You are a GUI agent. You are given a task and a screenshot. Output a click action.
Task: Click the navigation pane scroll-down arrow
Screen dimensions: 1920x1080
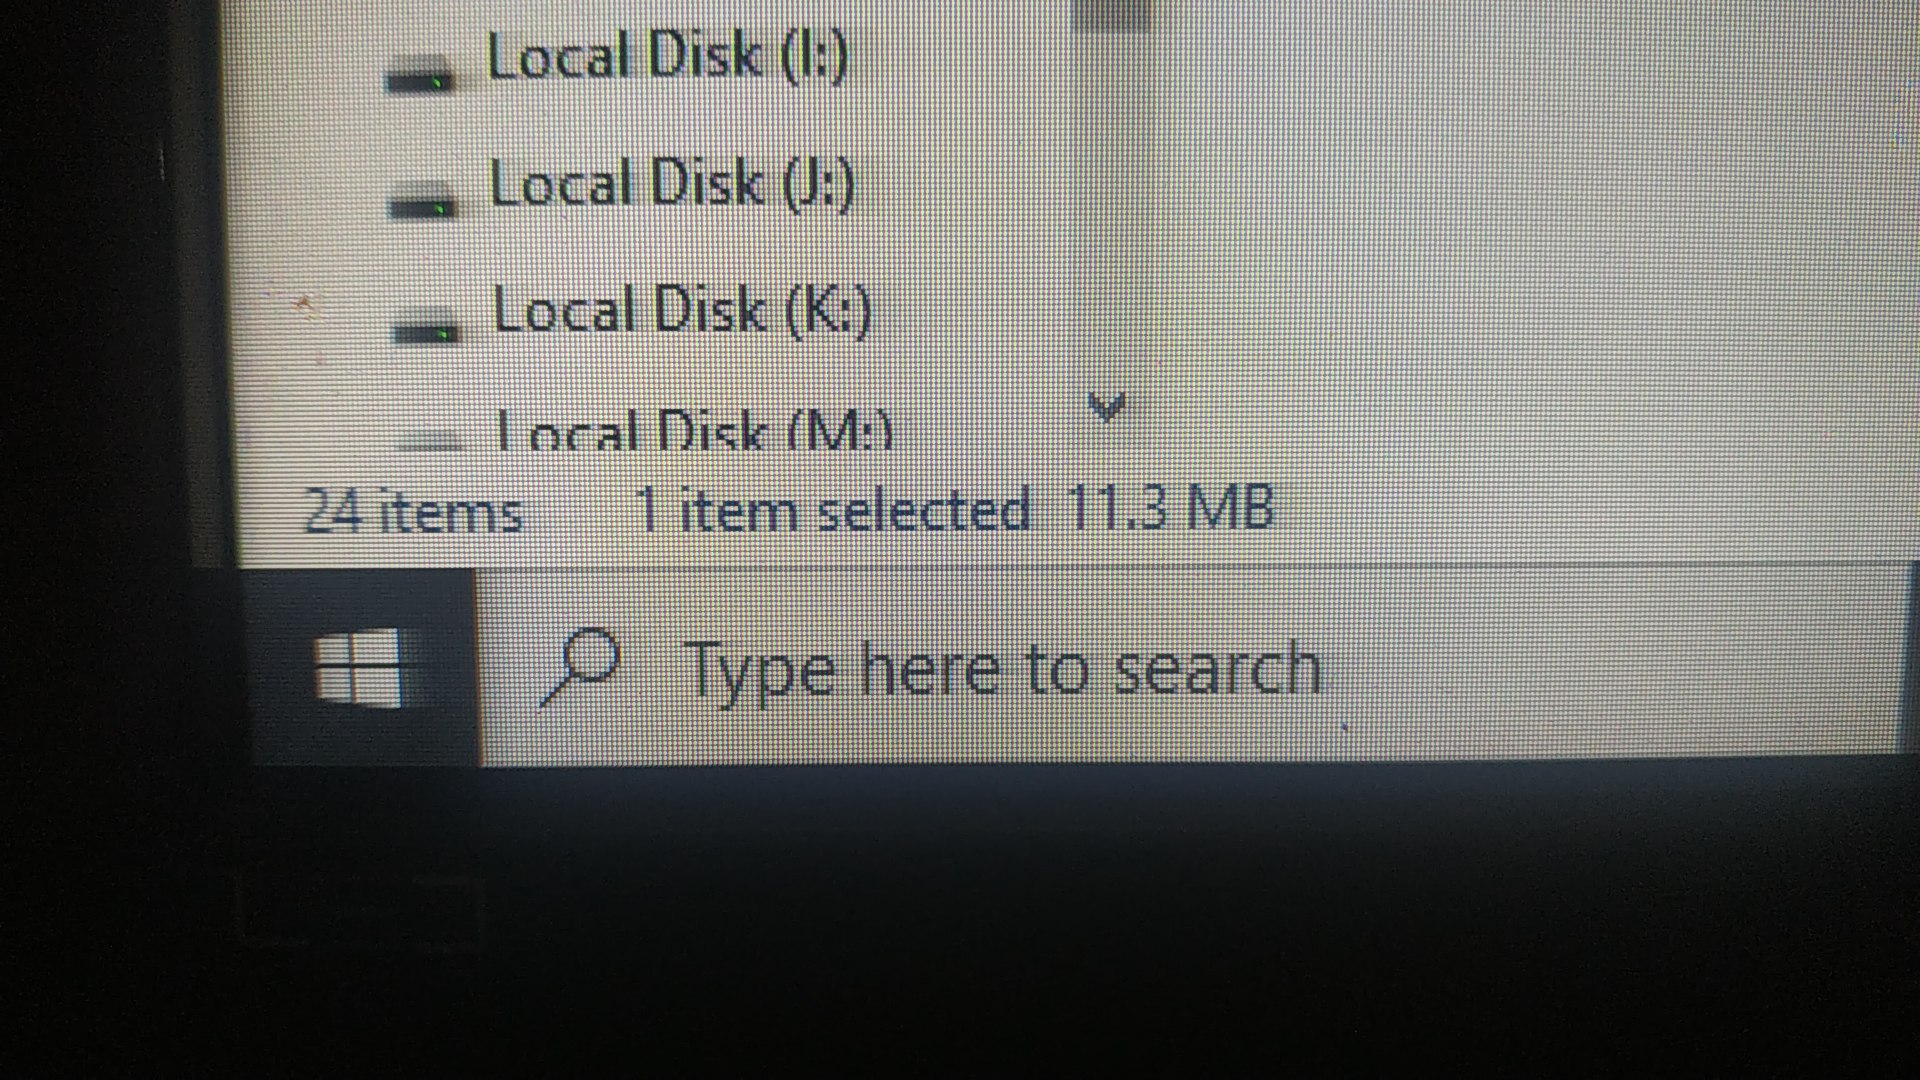click(x=1106, y=406)
